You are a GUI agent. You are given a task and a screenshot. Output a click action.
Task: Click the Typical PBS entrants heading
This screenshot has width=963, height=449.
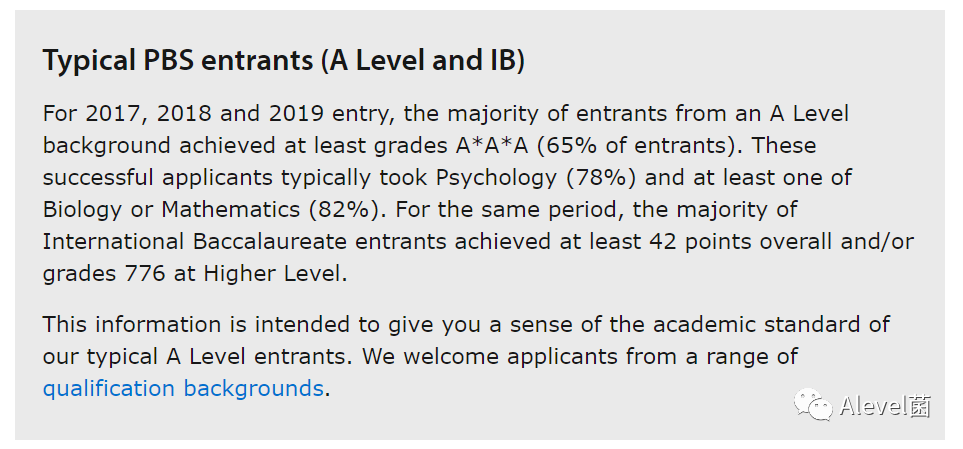(x=284, y=61)
